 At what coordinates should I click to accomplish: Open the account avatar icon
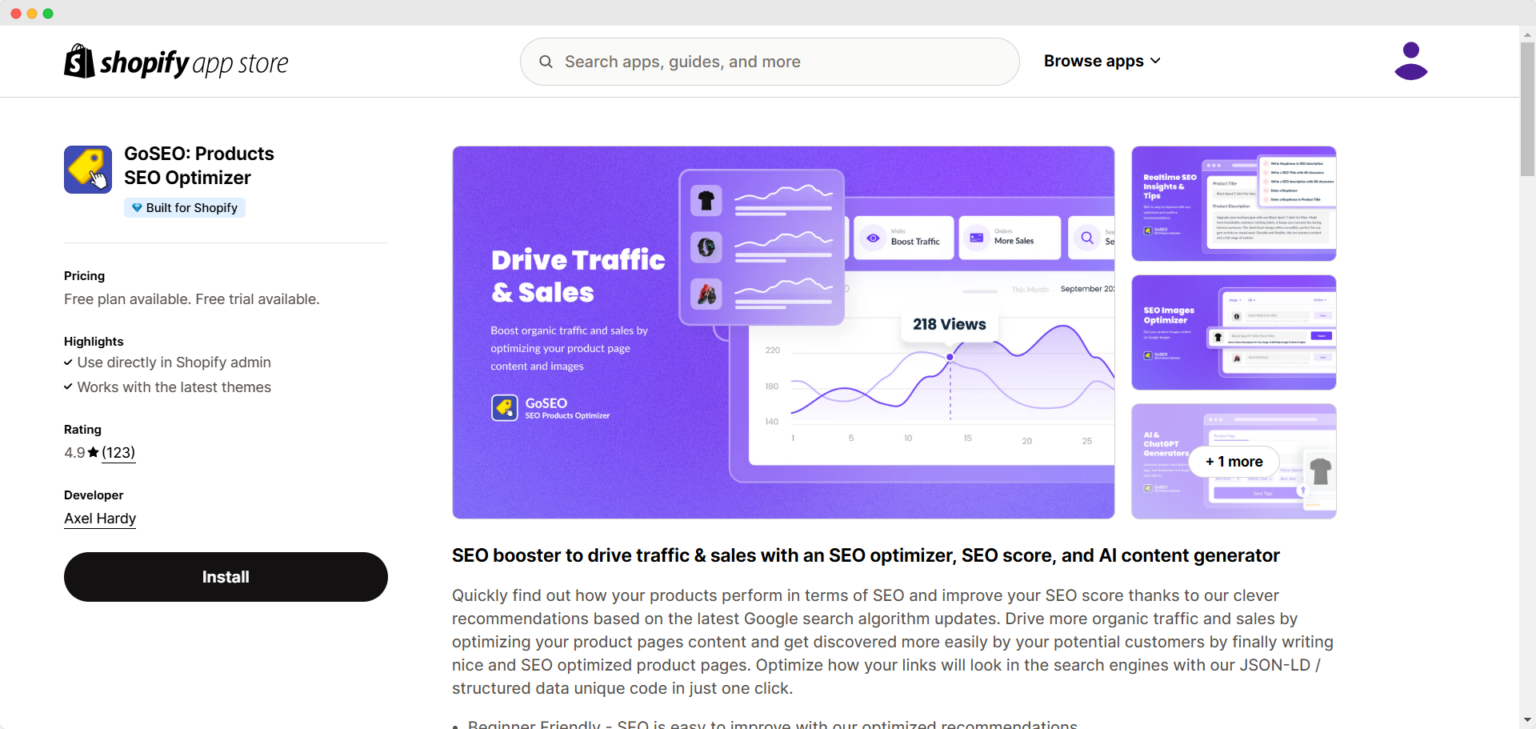pyautogui.click(x=1411, y=60)
